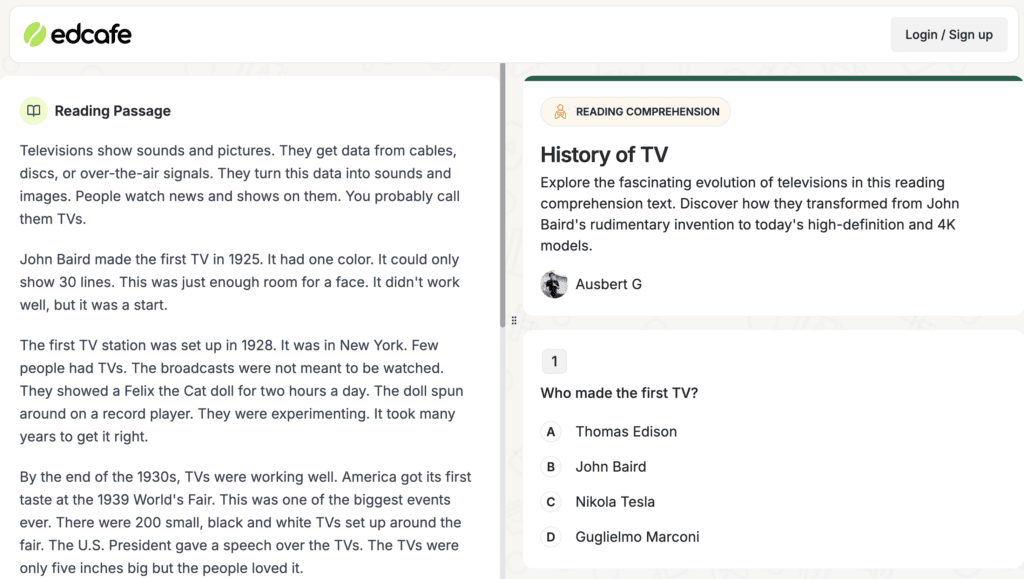Click the question number 1 badge
Screen dimensions: 1024x579
pos(554,361)
